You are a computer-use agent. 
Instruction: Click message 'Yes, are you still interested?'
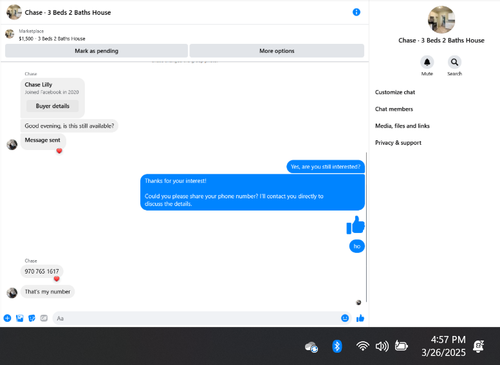click(326, 167)
